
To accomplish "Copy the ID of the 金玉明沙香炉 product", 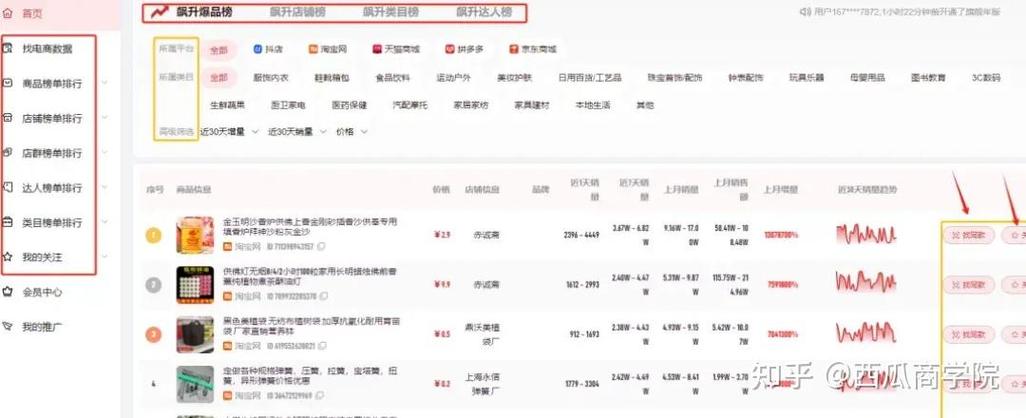I will (x=321, y=247).
